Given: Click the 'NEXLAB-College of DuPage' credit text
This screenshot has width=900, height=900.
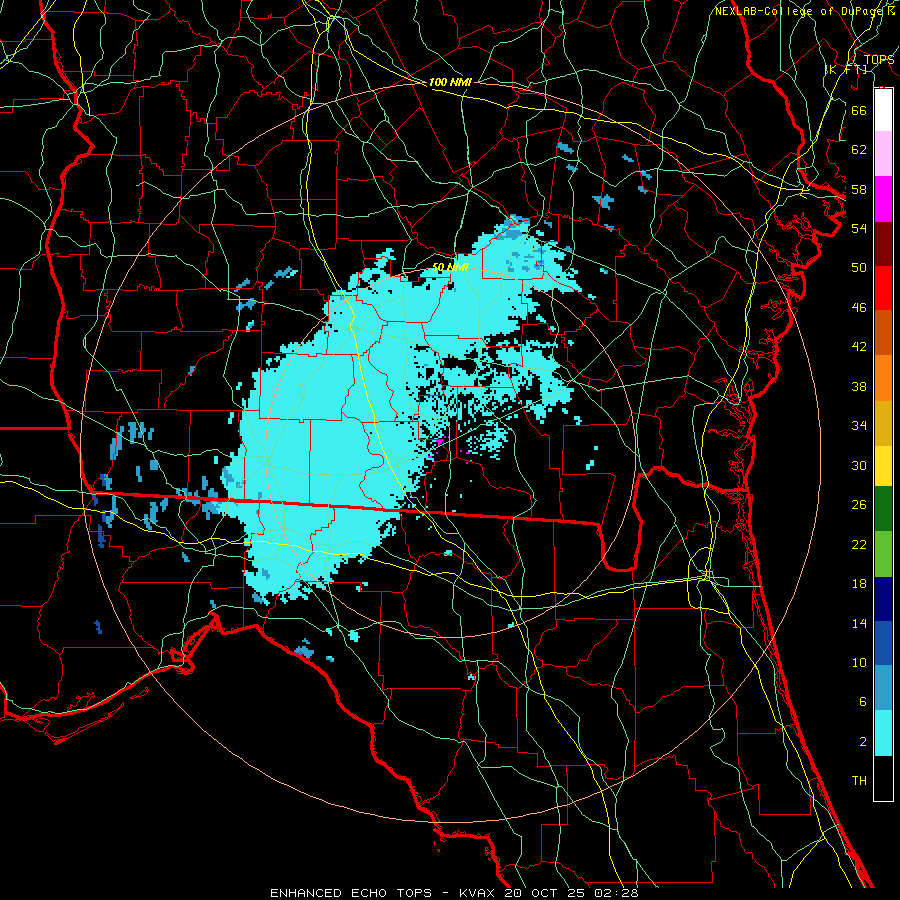Looking at the screenshot, I should click(x=801, y=11).
